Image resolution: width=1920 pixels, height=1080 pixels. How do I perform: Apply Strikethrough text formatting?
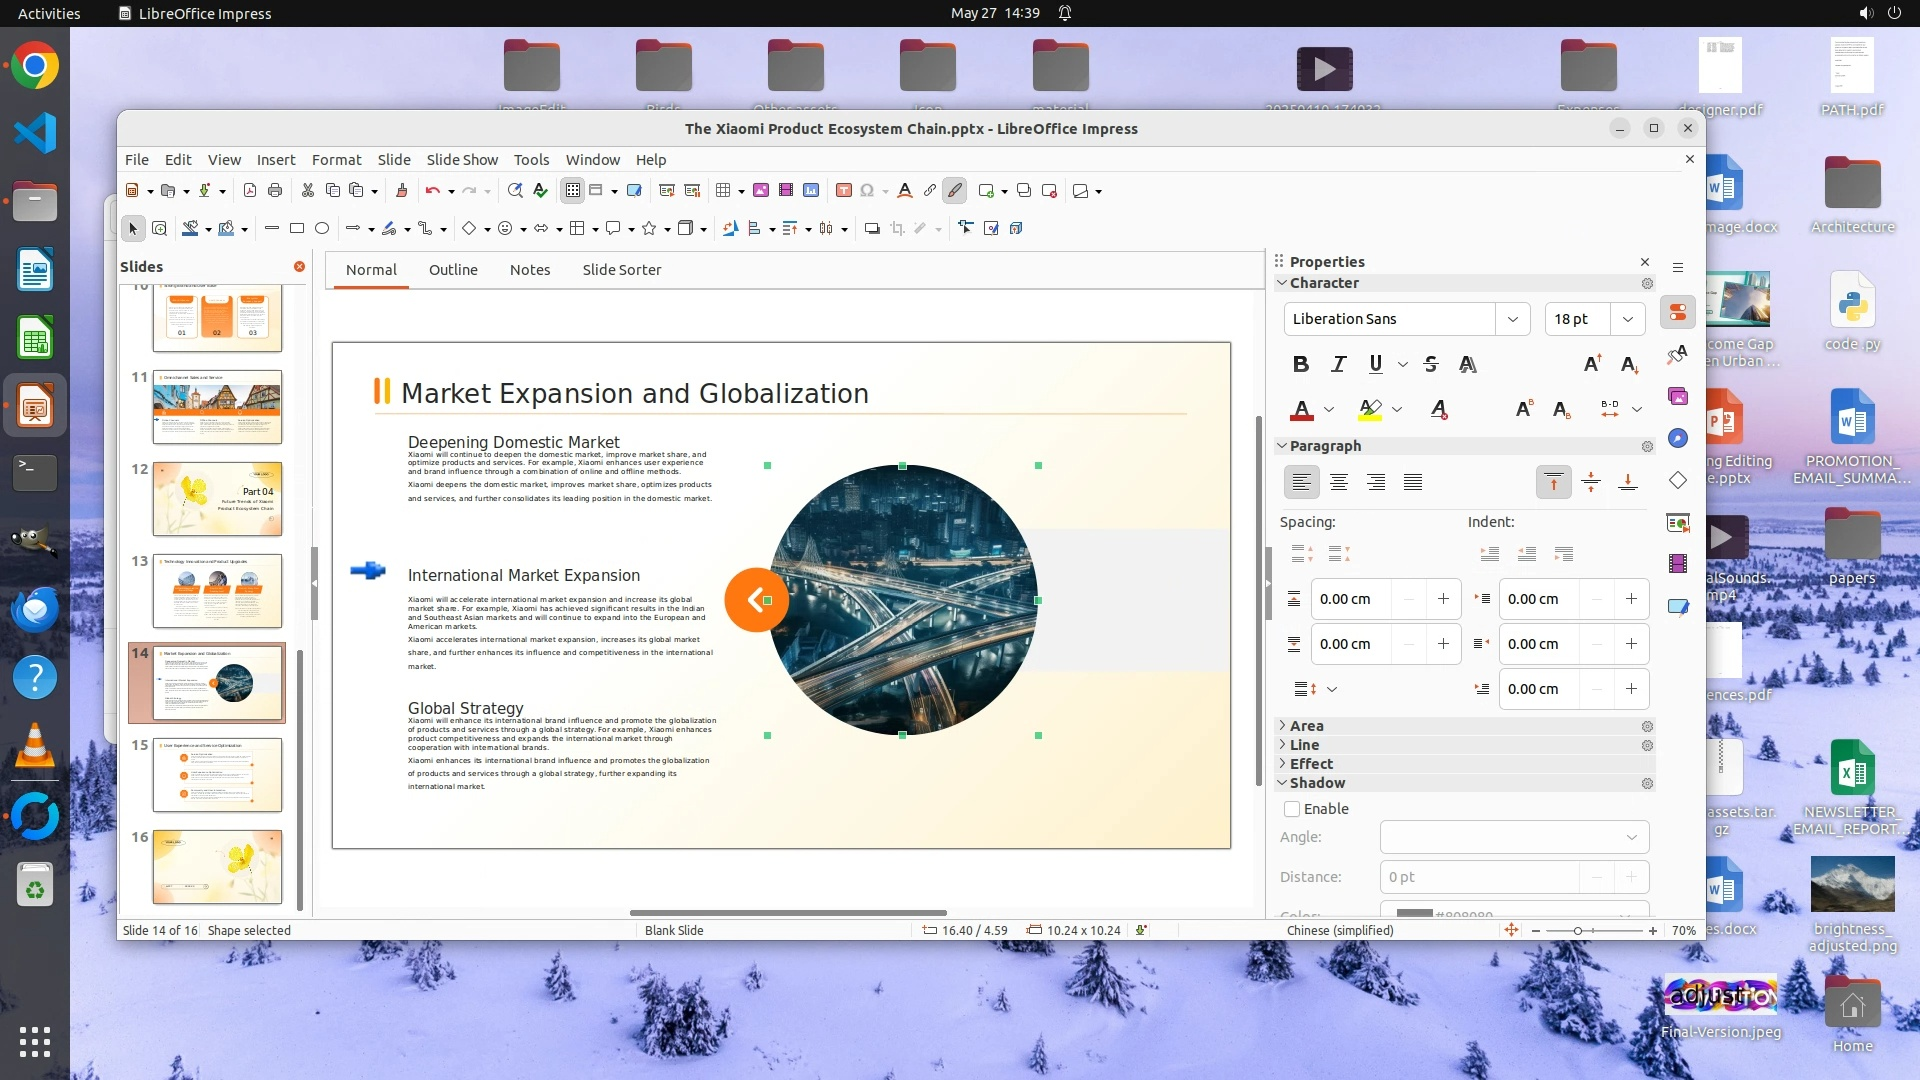point(1430,364)
